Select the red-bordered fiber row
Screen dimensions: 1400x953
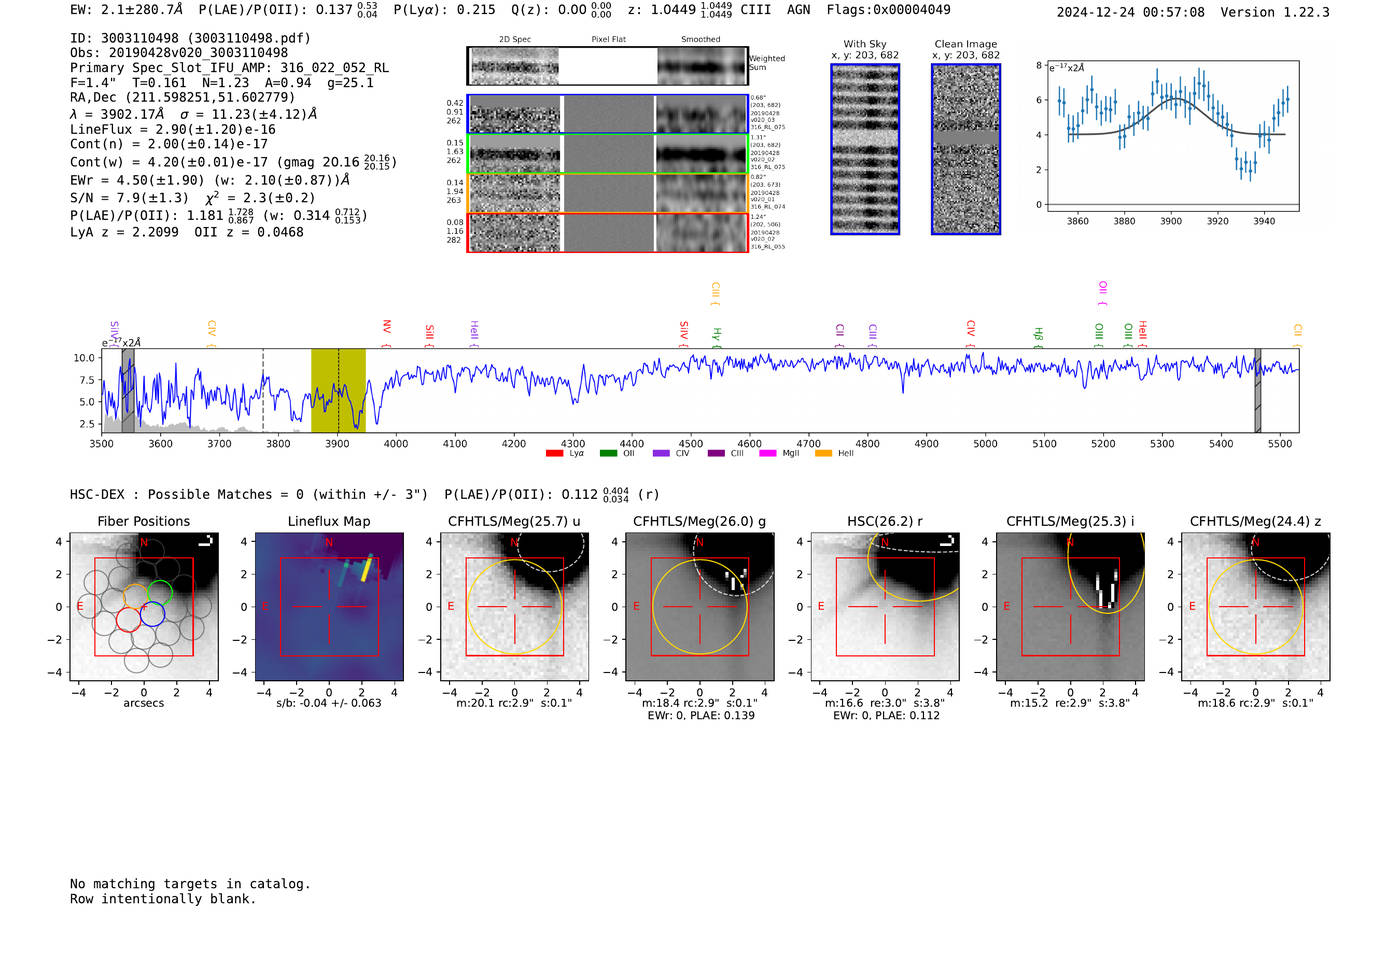(608, 232)
